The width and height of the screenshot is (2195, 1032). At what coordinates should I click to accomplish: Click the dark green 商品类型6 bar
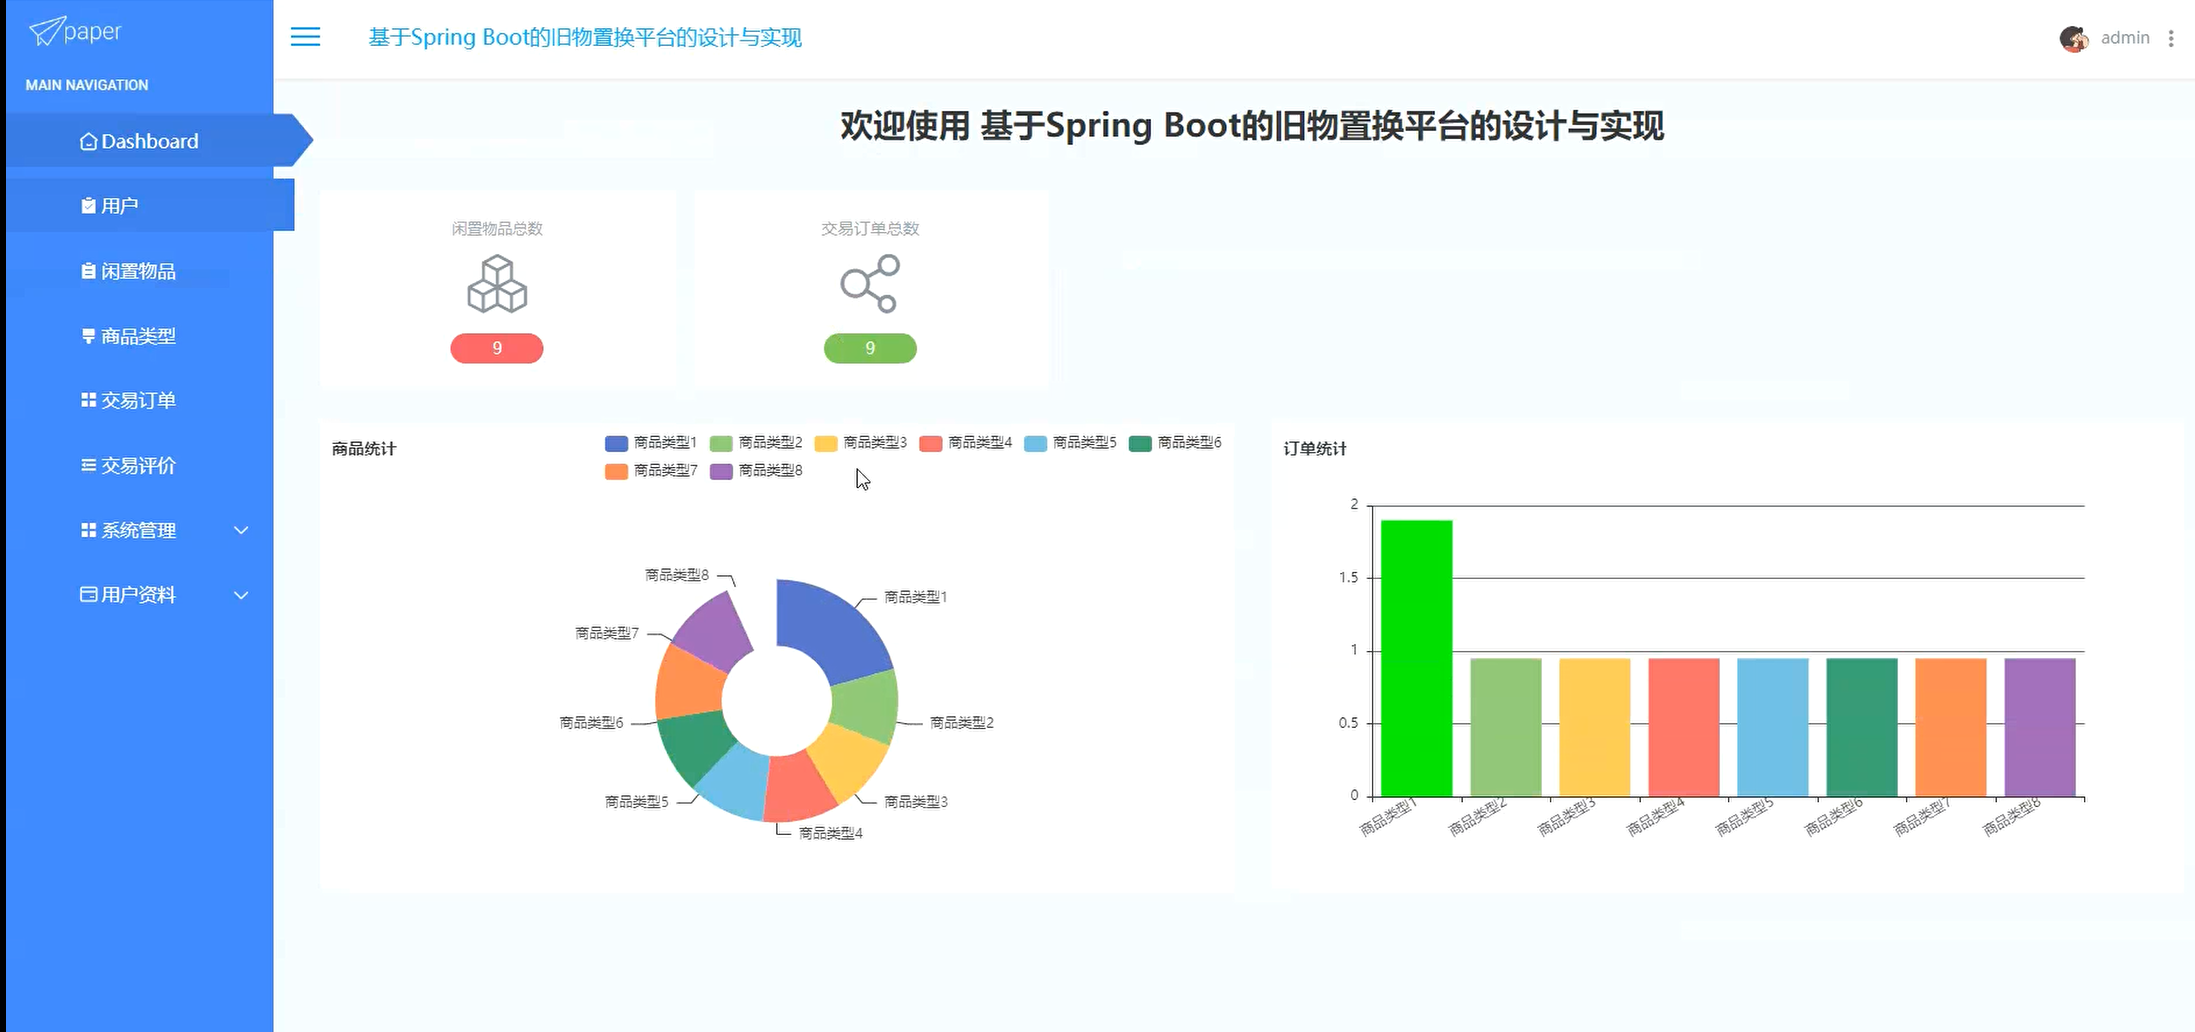[1862, 727]
